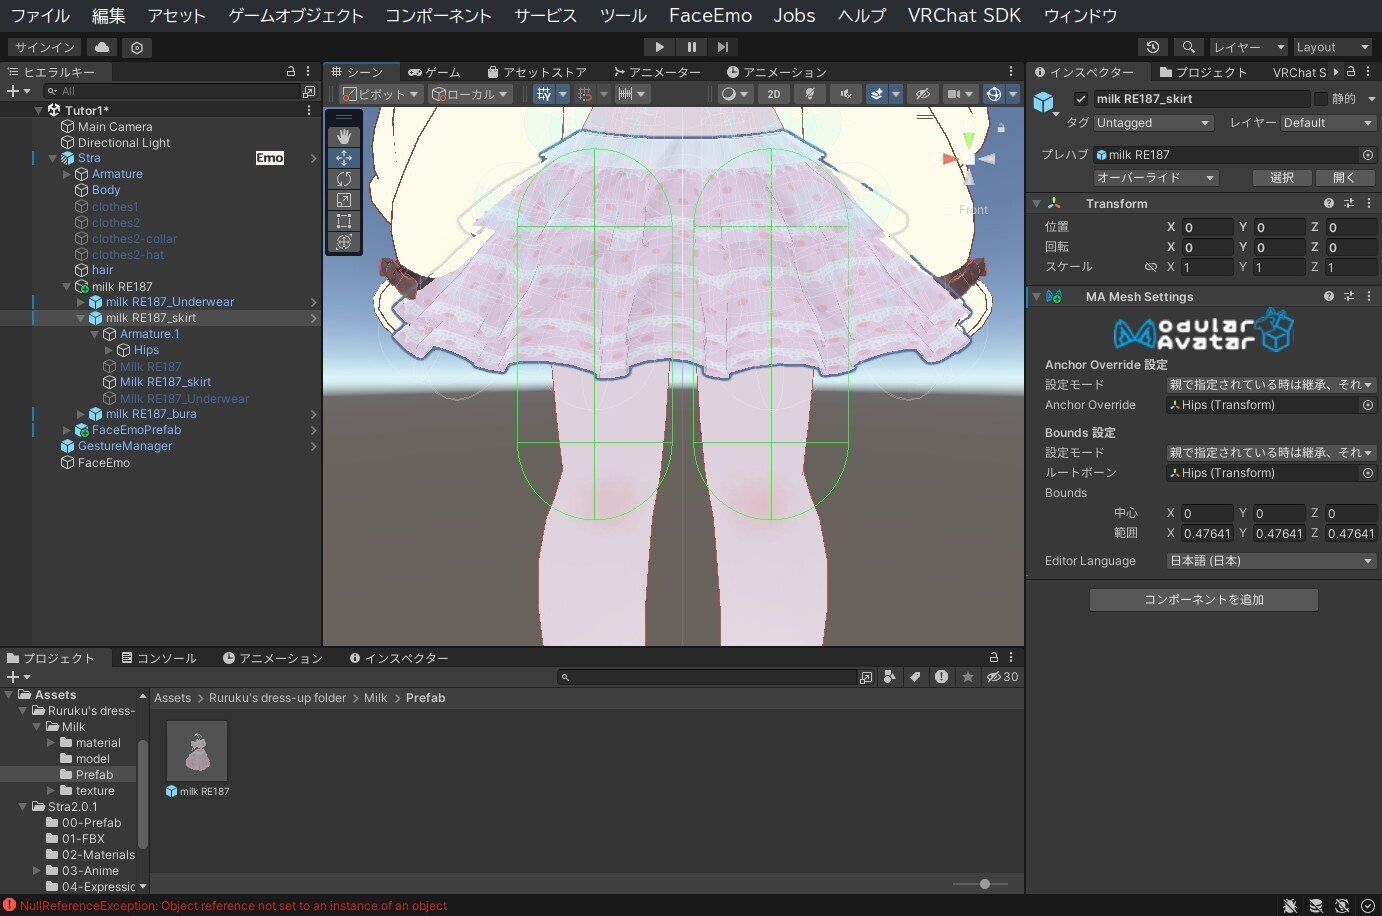
Task: Open the Untagged tag dropdown
Action: pyautogui.click(x=1152, y=122)
